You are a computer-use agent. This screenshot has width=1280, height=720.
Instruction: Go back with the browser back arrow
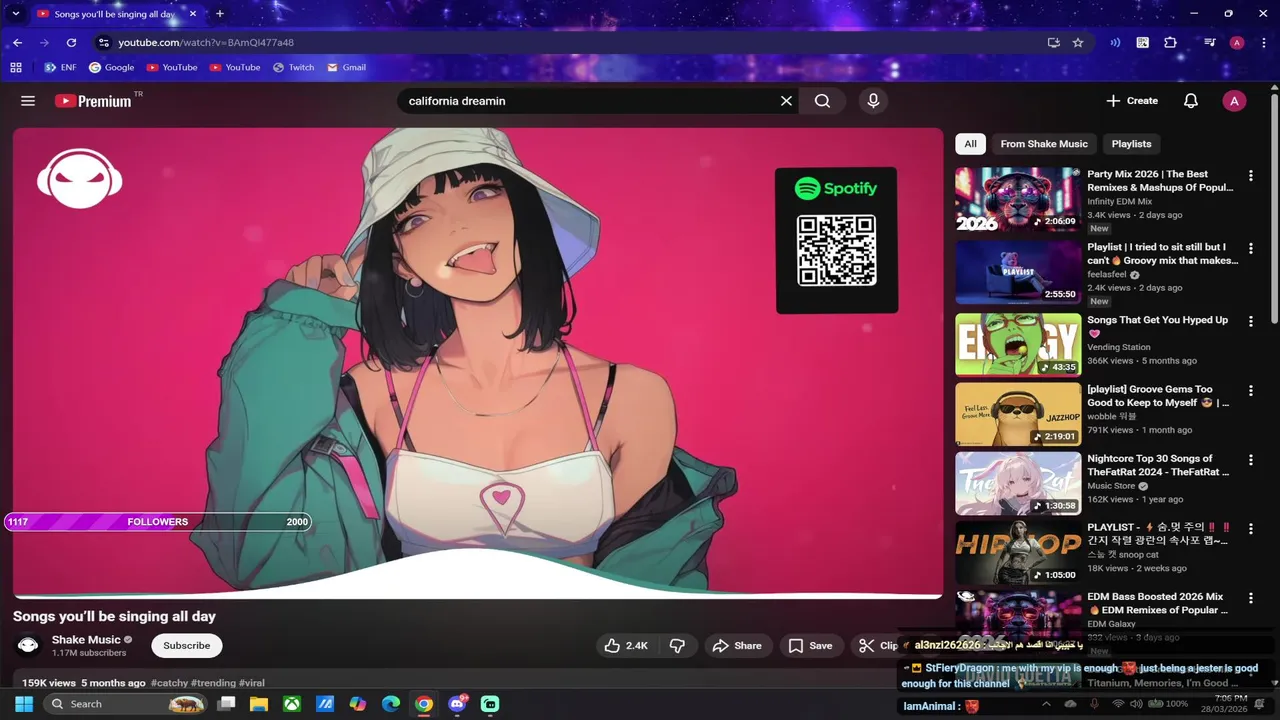(x=17, y=43)
